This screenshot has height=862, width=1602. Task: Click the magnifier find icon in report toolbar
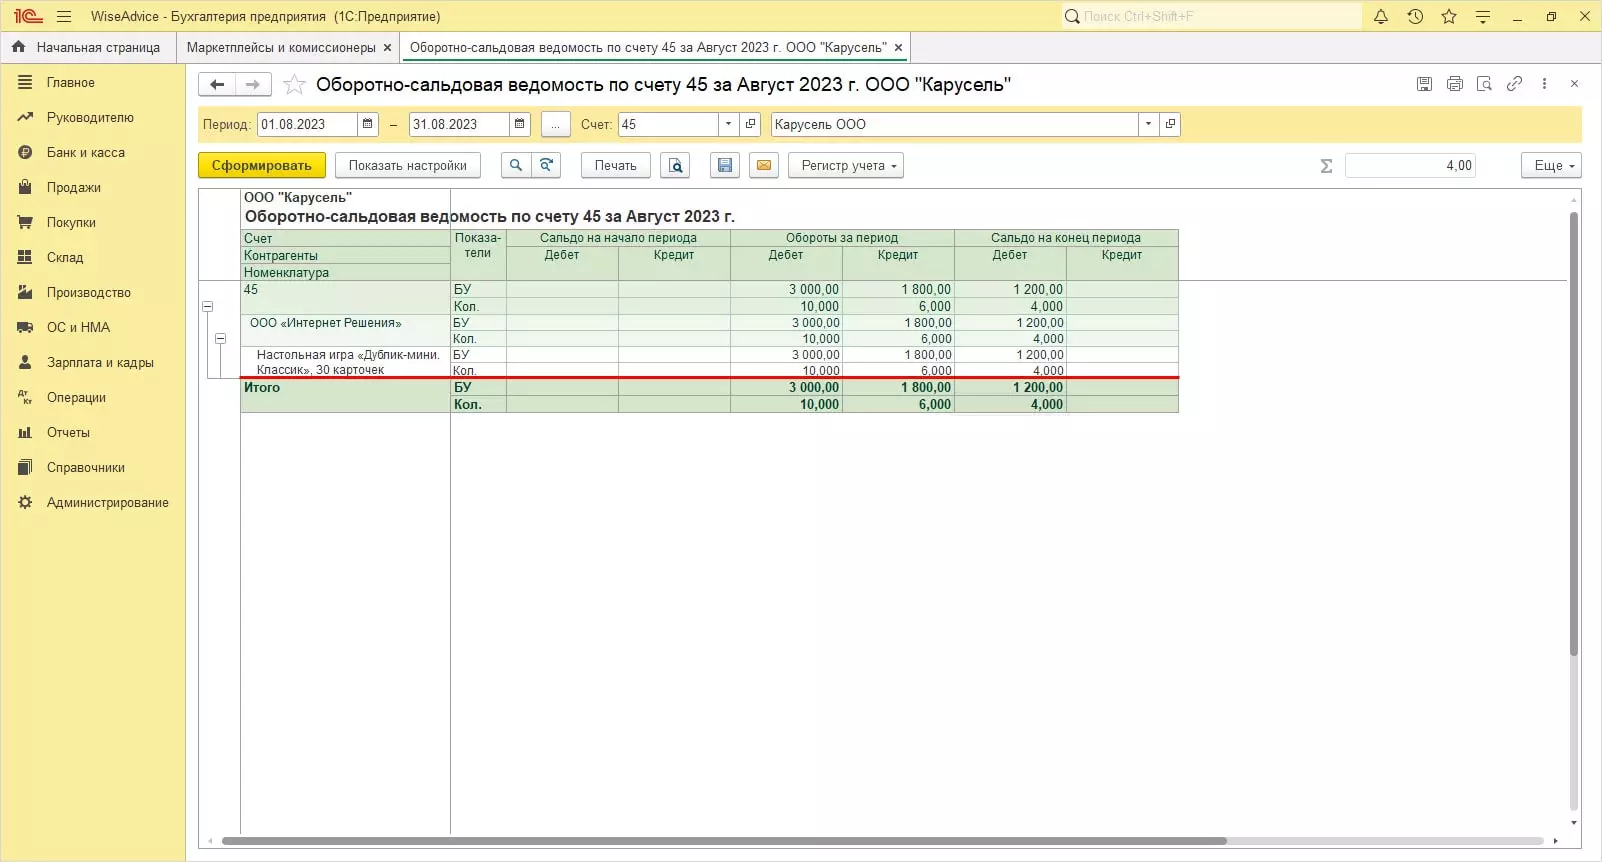point(516,165)
